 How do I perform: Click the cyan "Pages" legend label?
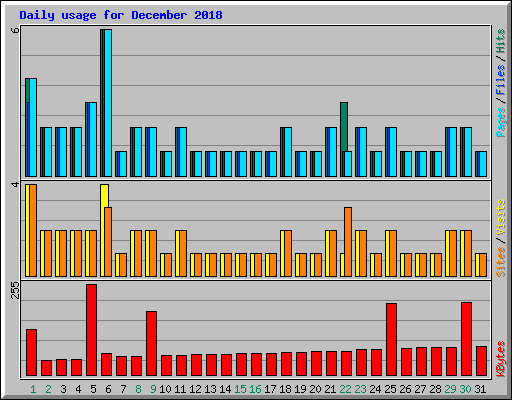coord(501,122)
